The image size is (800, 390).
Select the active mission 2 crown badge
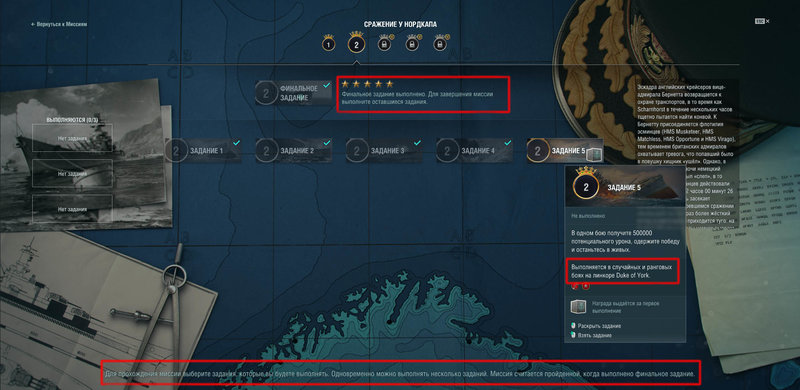pos(356,43)
